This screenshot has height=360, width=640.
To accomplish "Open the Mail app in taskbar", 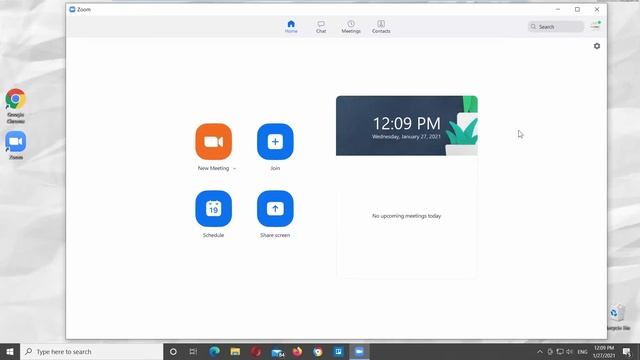I will pyautogui.click(x=278, y=352).
